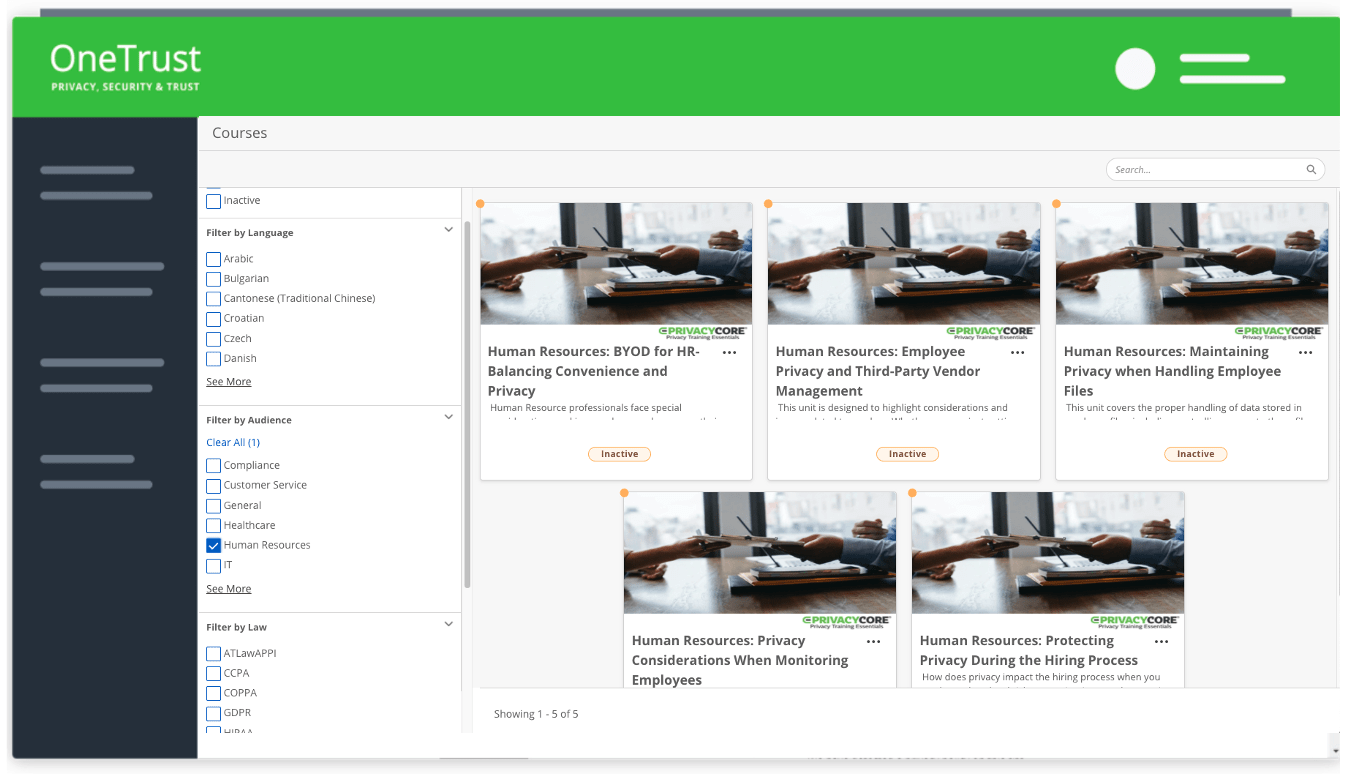Viewport: 1353px width, 778px height.
Task: Click Inactive badge on Employee Privacy Vendor card
Action: [907, 454]
